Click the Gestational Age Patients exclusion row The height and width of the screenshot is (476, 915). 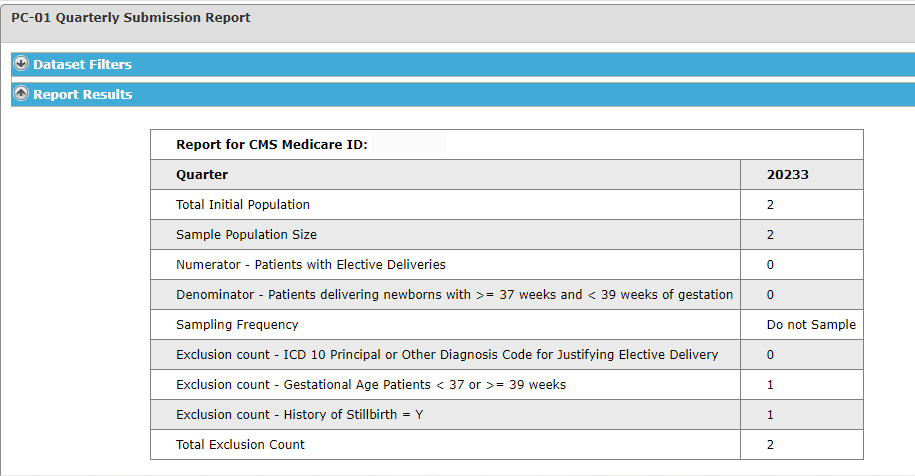tap(507, 385)
